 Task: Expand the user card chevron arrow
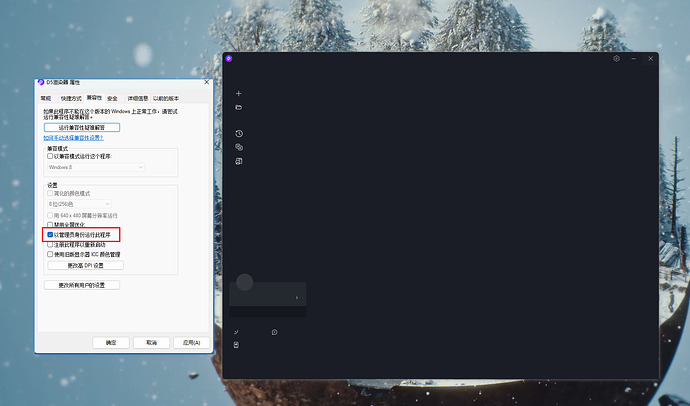click(x=296, y=298)
